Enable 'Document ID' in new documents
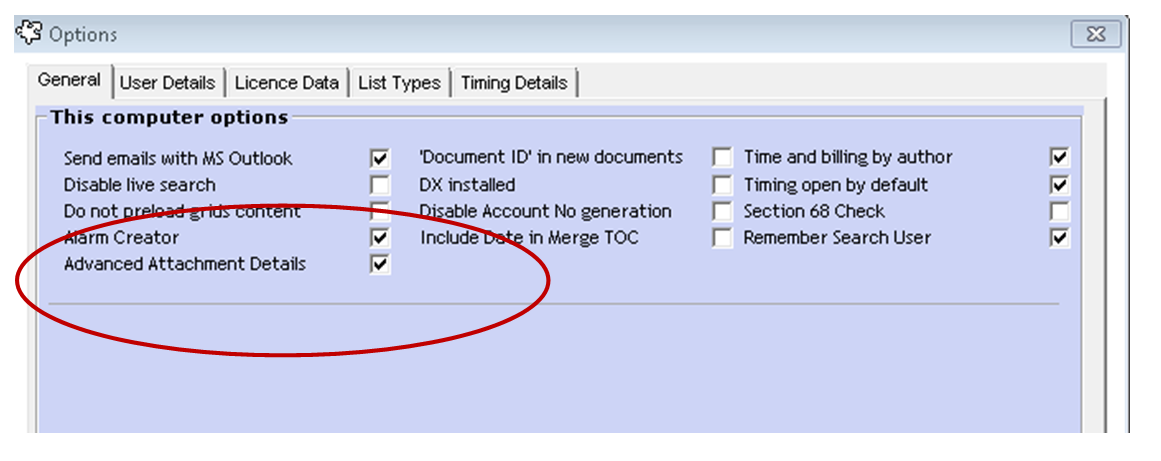1161x461 pixels. [722, 158]
